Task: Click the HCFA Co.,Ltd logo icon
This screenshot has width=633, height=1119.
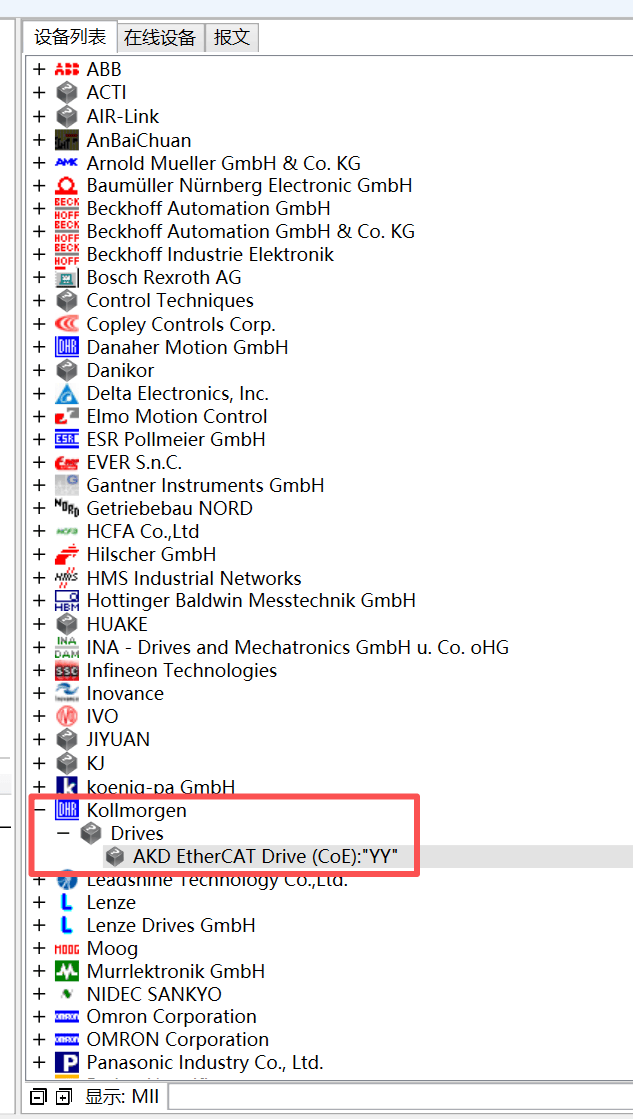Action: coord(66,532)
